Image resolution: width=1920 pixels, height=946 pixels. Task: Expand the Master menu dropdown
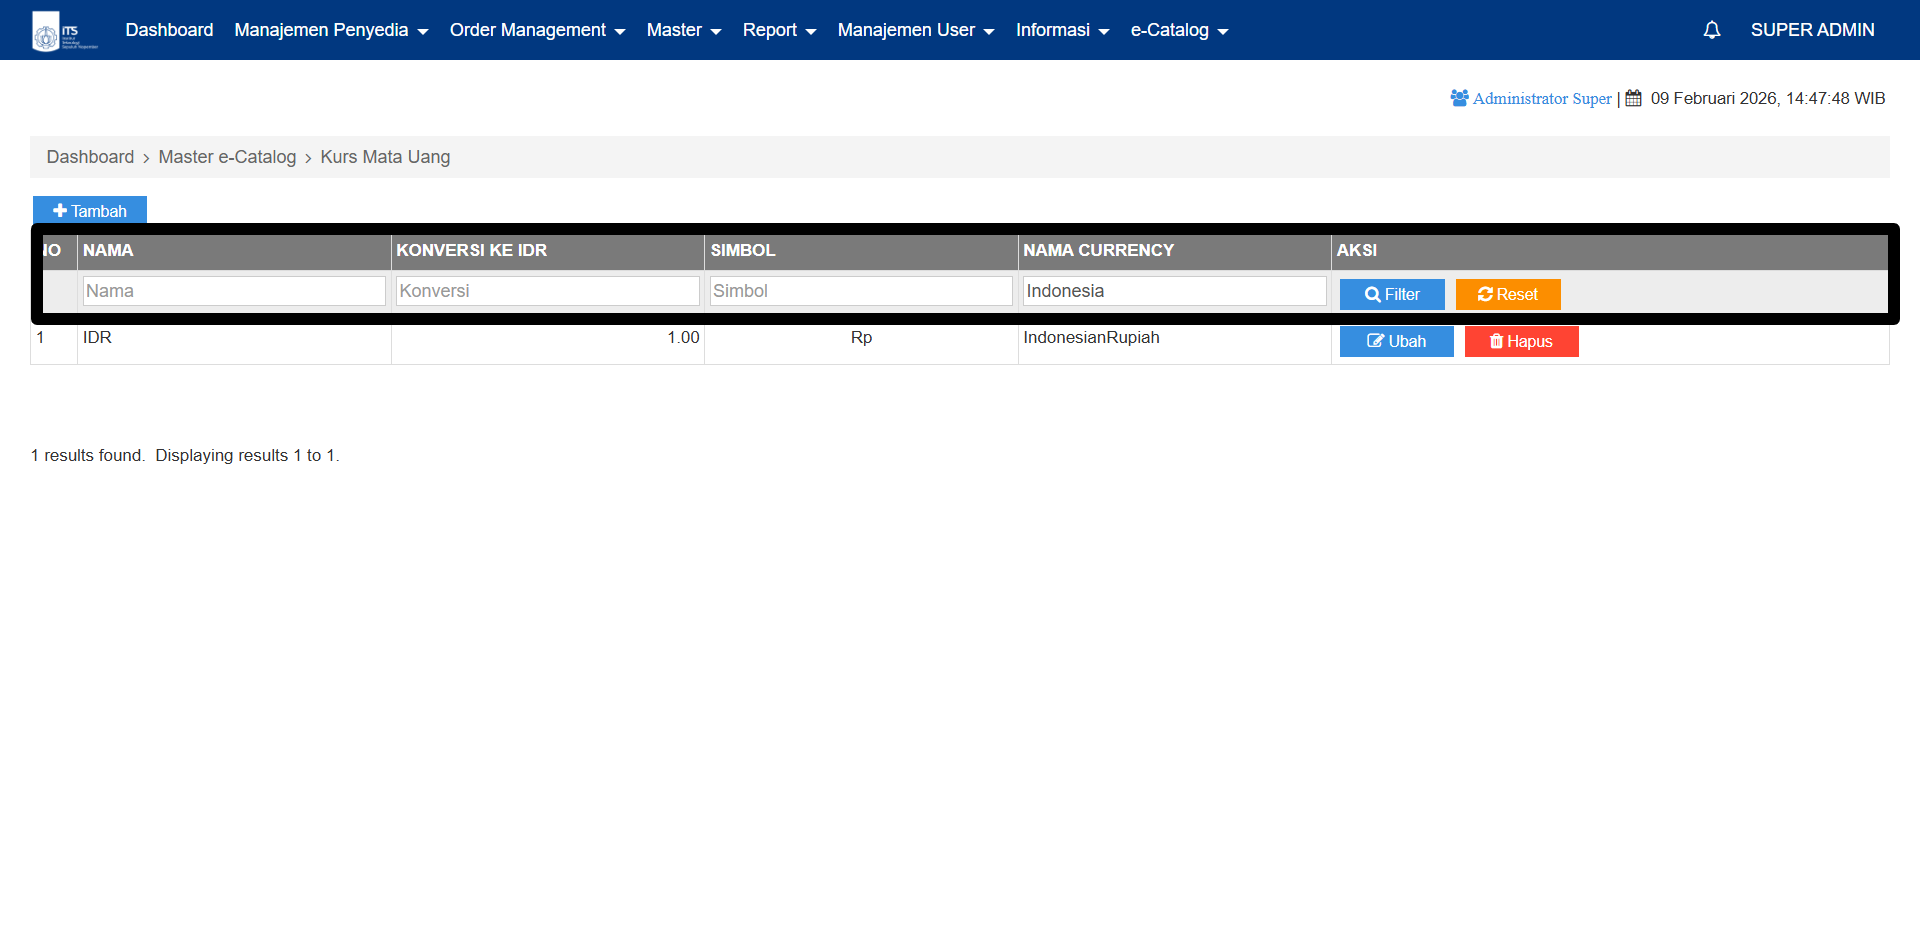click(683, 30)
